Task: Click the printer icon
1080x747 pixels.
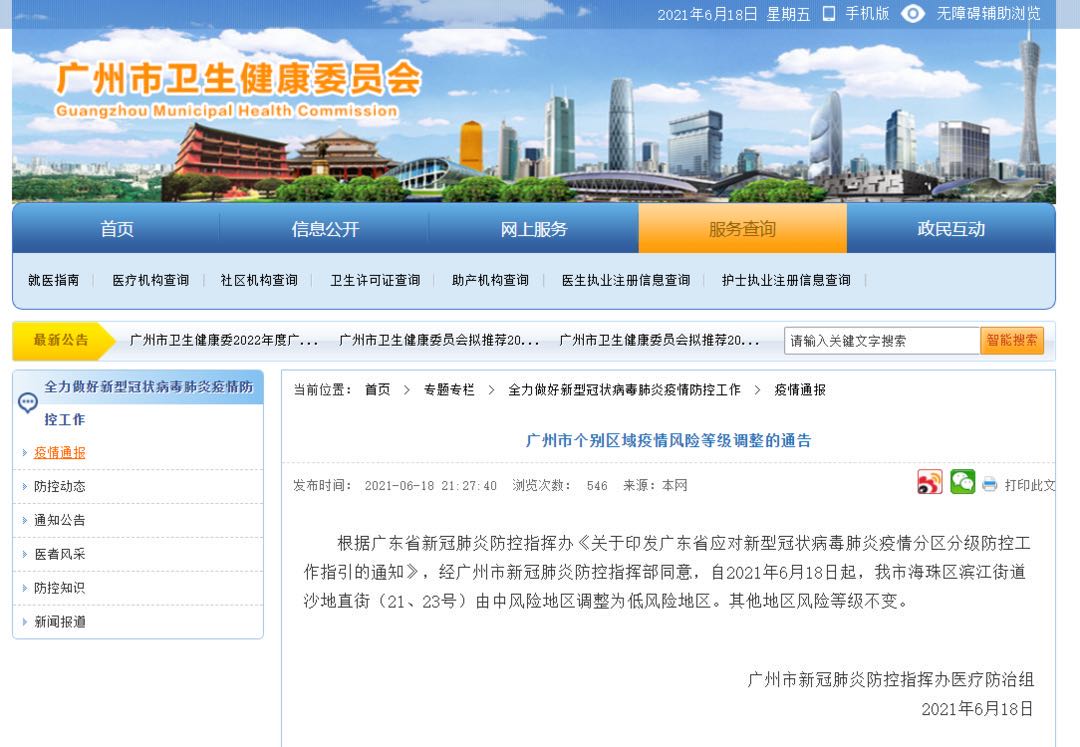Action: tap(990, 485)
